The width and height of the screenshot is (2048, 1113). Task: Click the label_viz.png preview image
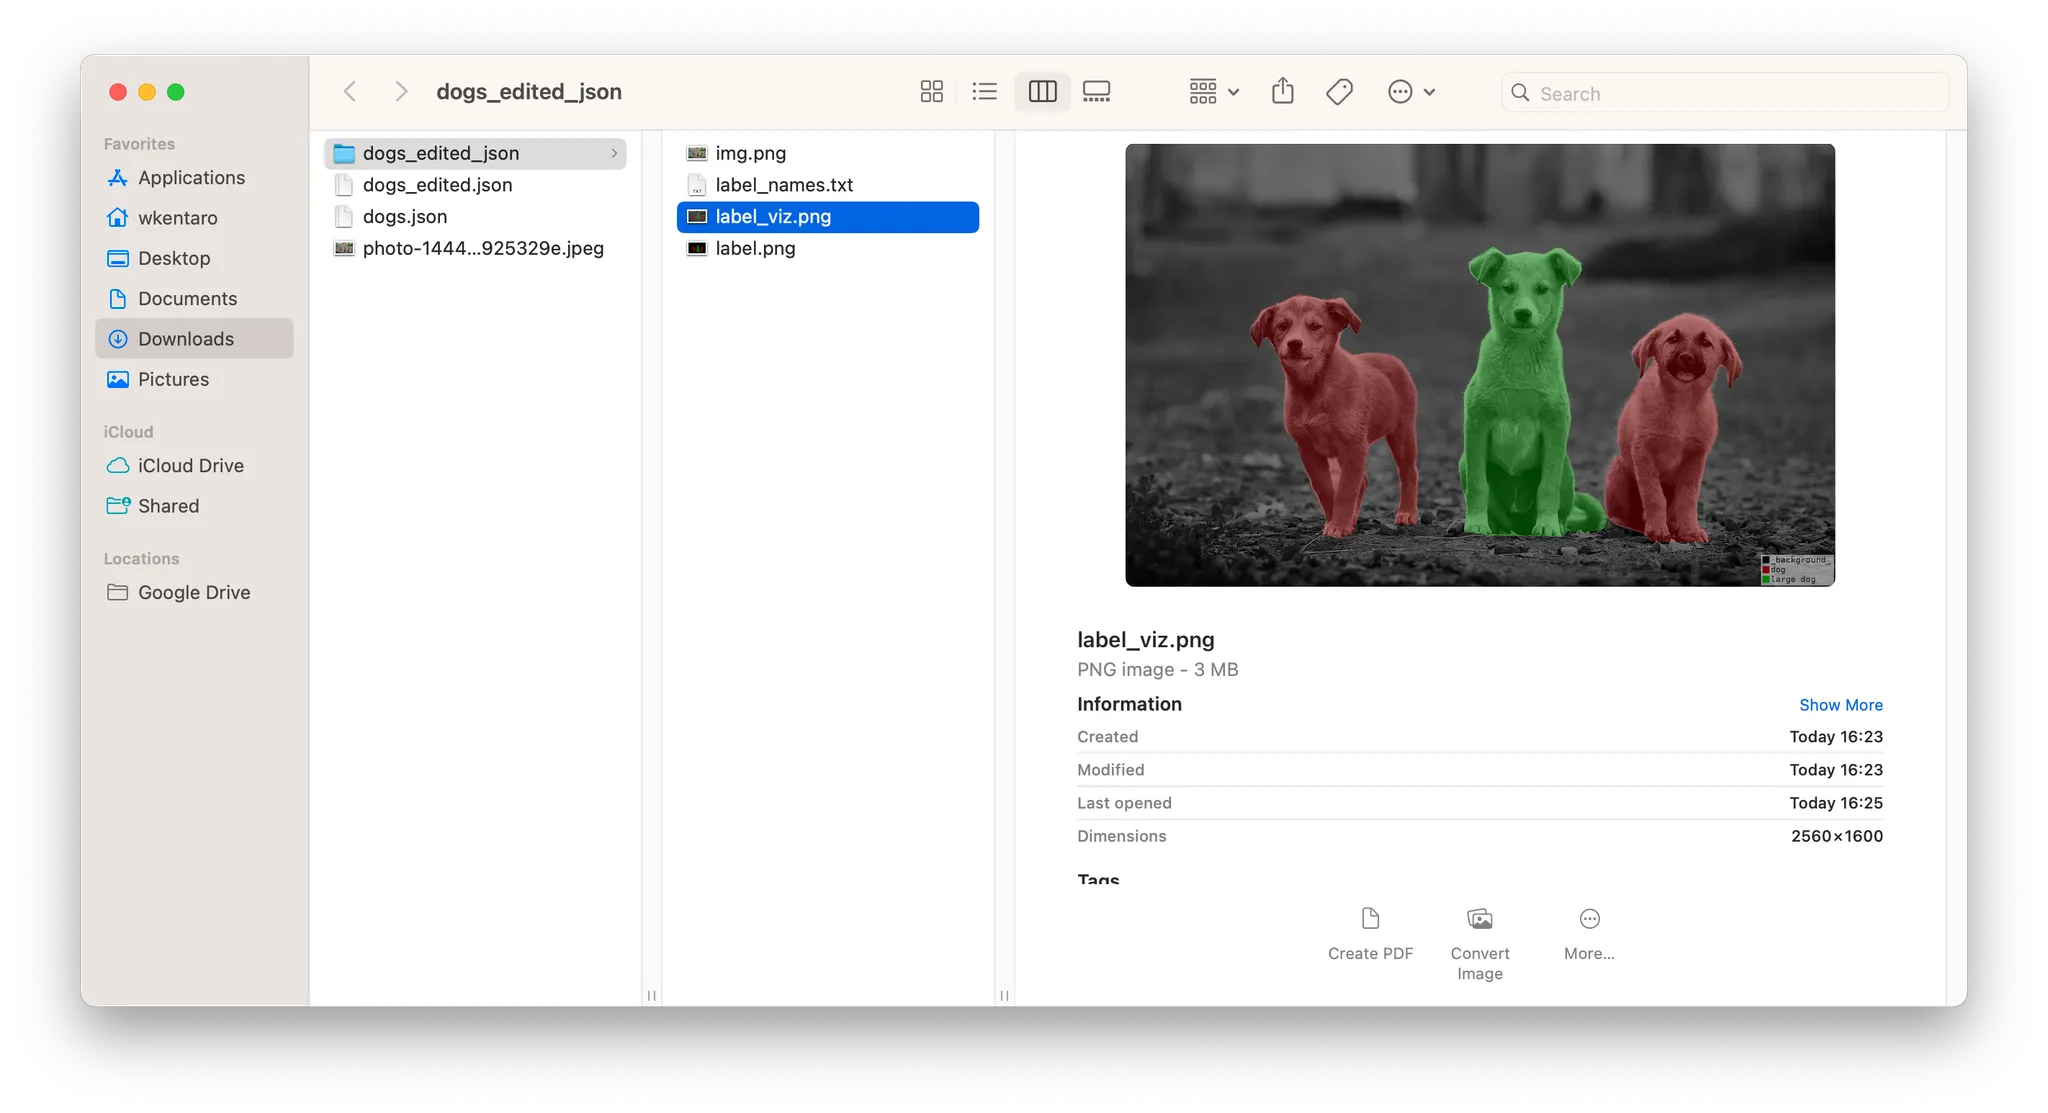[x=1480, y=365]
